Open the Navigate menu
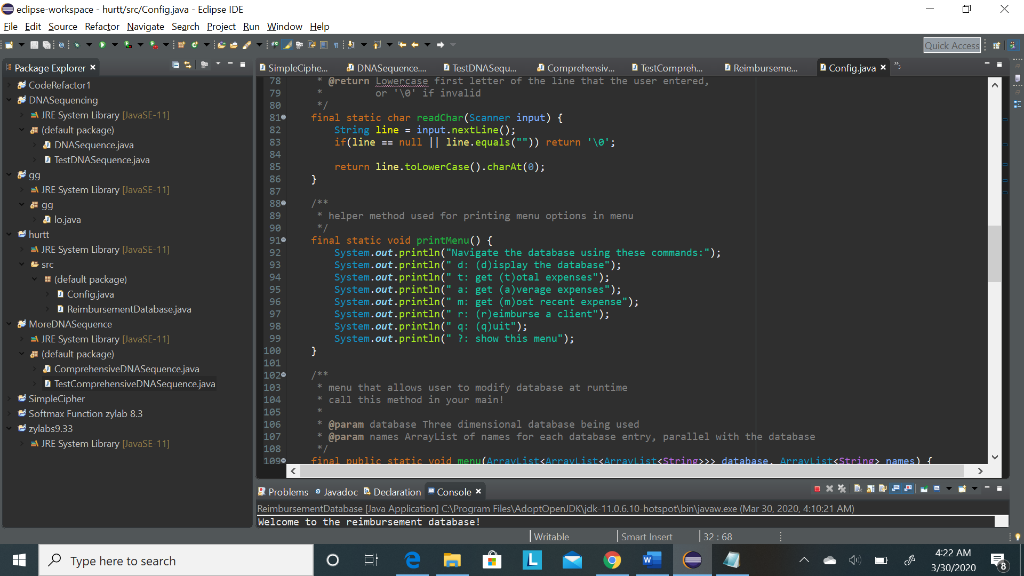The height and width of the screenshot is (576, 1024). tap(146, 27)
